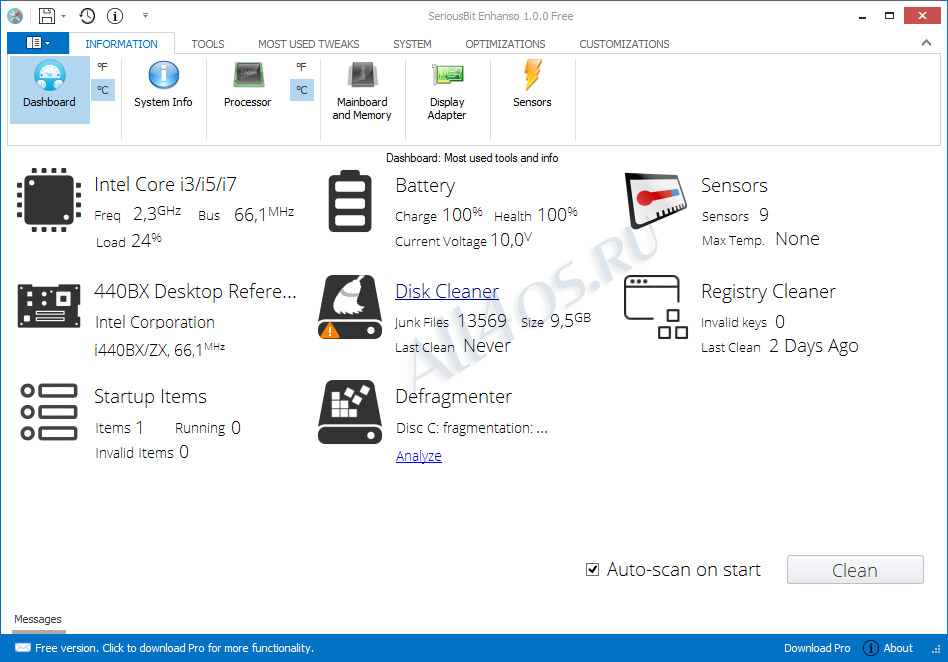Viewport: 948px width, 662px height.
Task: Open the Dashboard ribbon icon
Action: (50, 89)
